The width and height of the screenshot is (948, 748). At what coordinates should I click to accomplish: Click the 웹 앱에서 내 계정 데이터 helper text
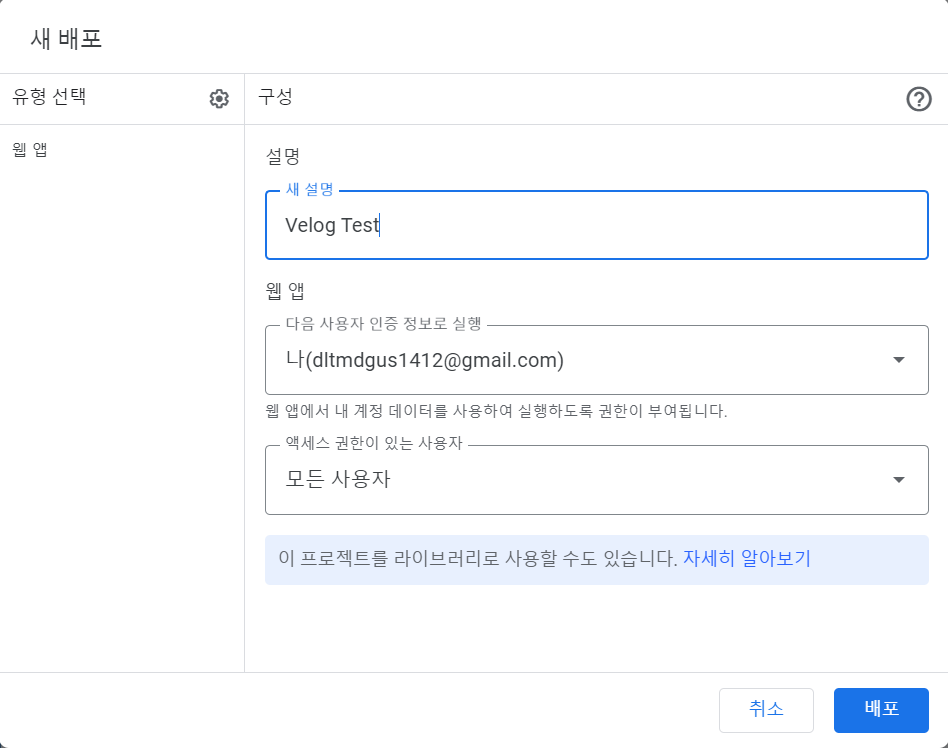click(x=496, y=411)
